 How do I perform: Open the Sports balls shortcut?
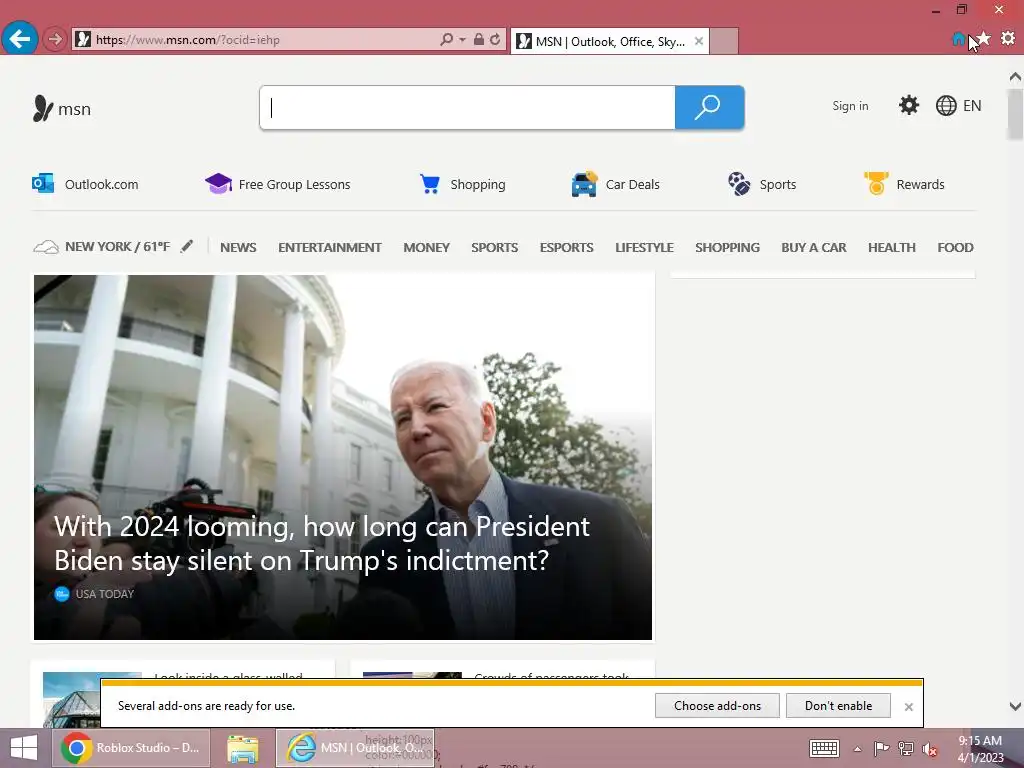(762, 184)
